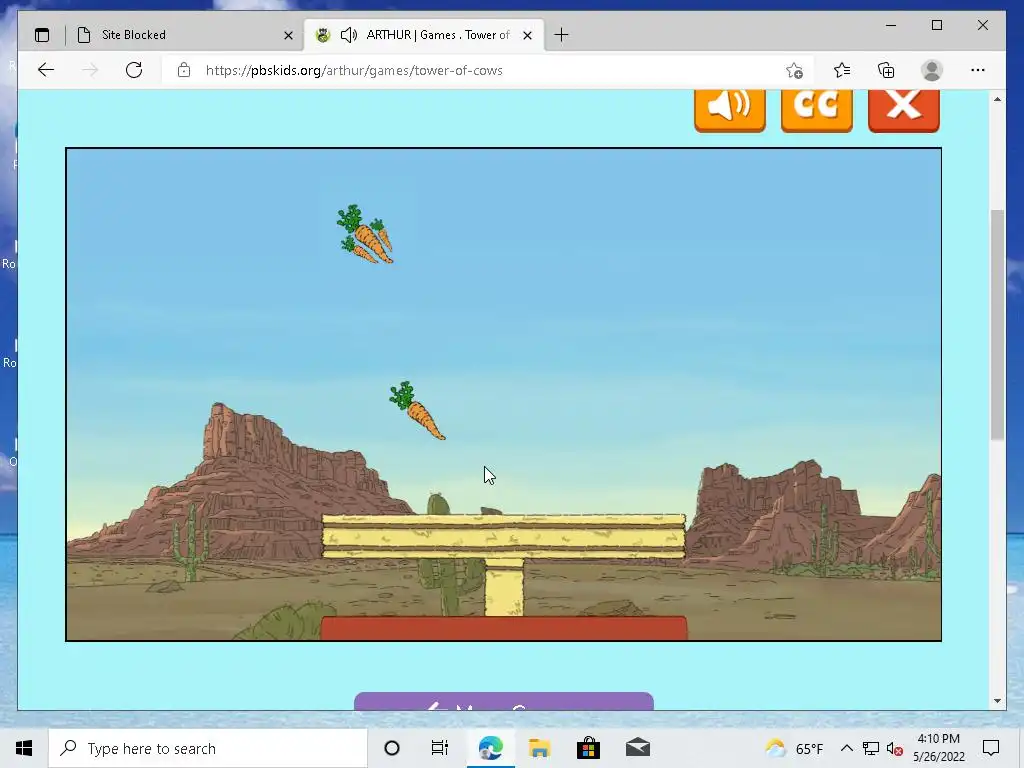Screen dimensions: 1024x768
Task: Click the page vertical scrollbar thumb
Action: 997,325
